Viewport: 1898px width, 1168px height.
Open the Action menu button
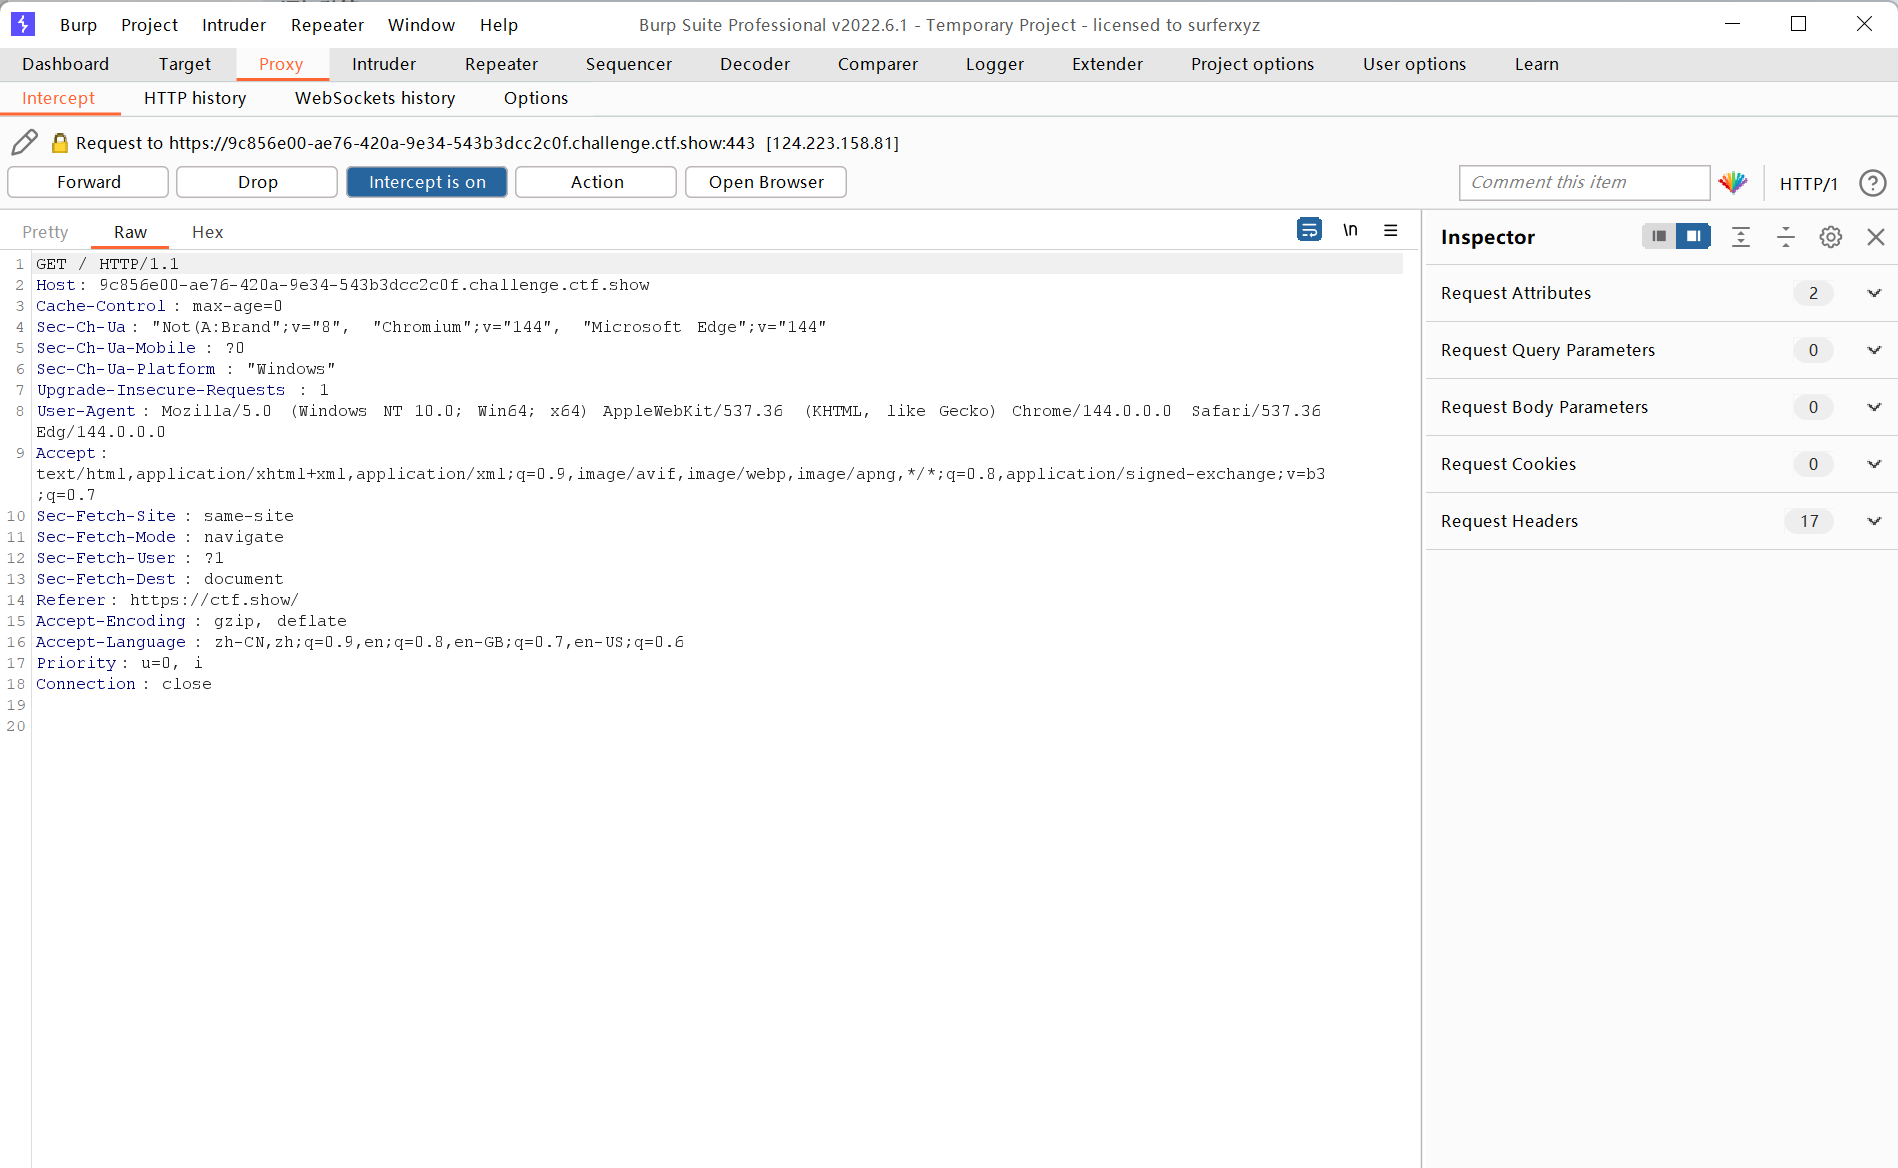click(x=596, y=182)
